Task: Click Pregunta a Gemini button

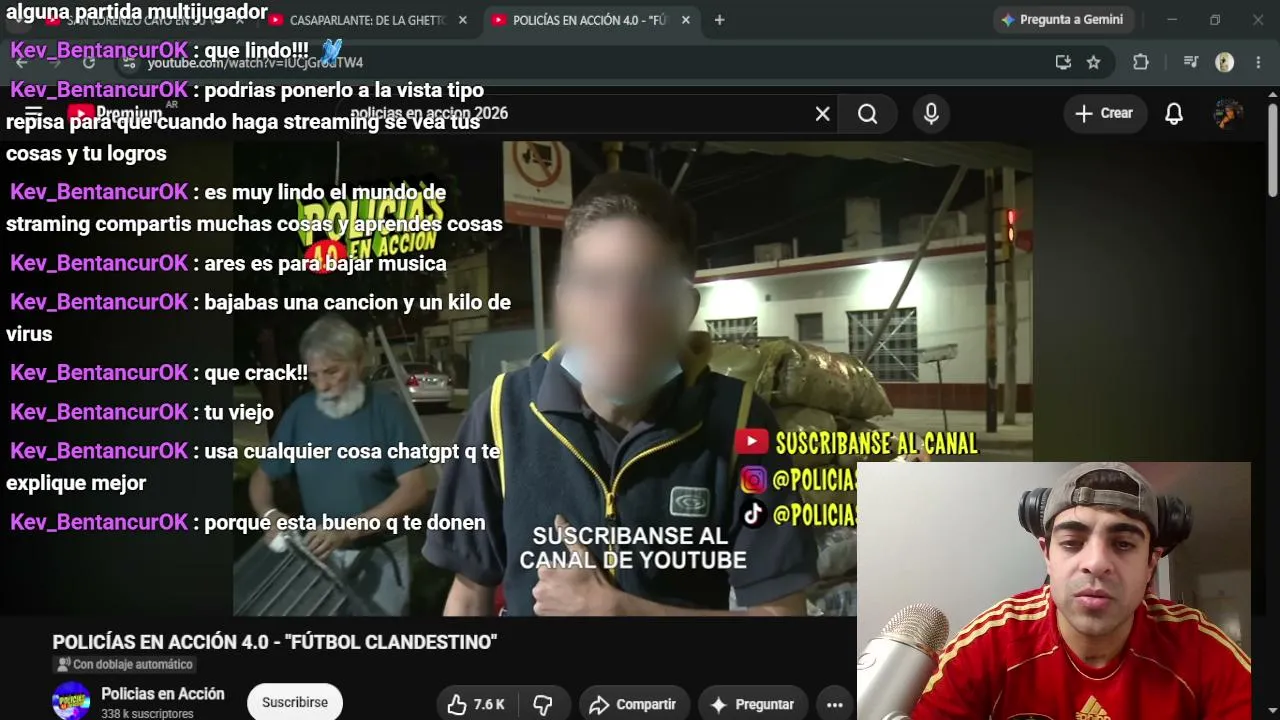Action: [1062, 20]
